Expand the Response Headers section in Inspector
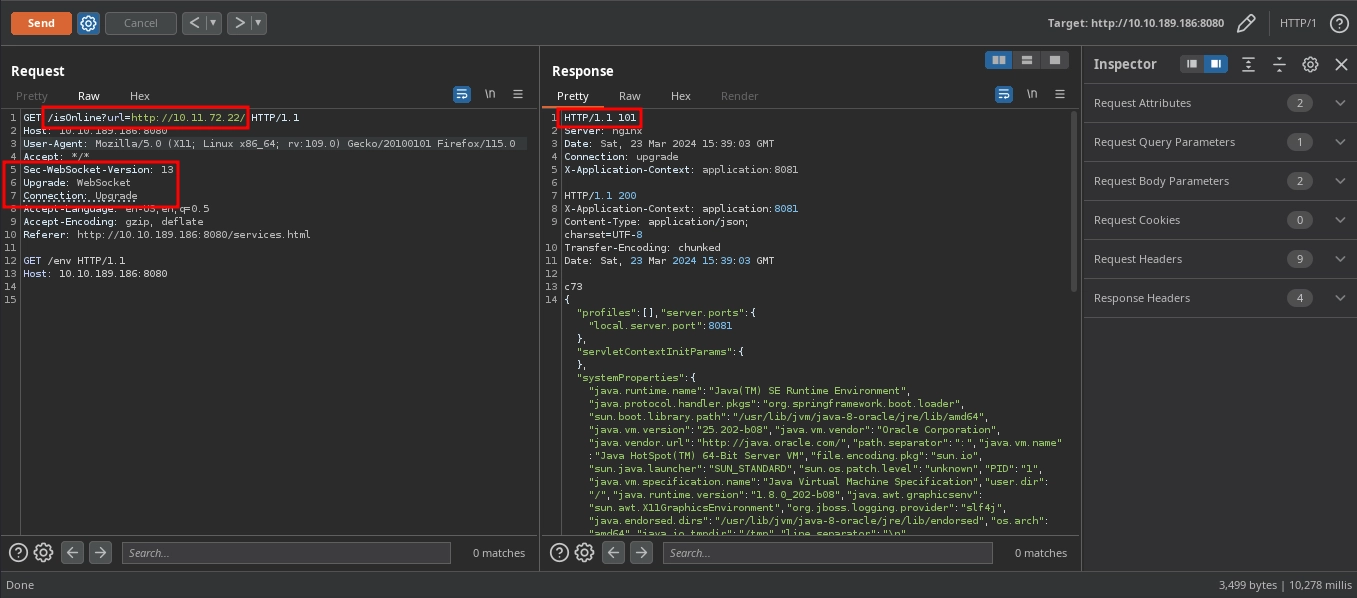Viewport: 1357px width, 598px height. 1340,297
